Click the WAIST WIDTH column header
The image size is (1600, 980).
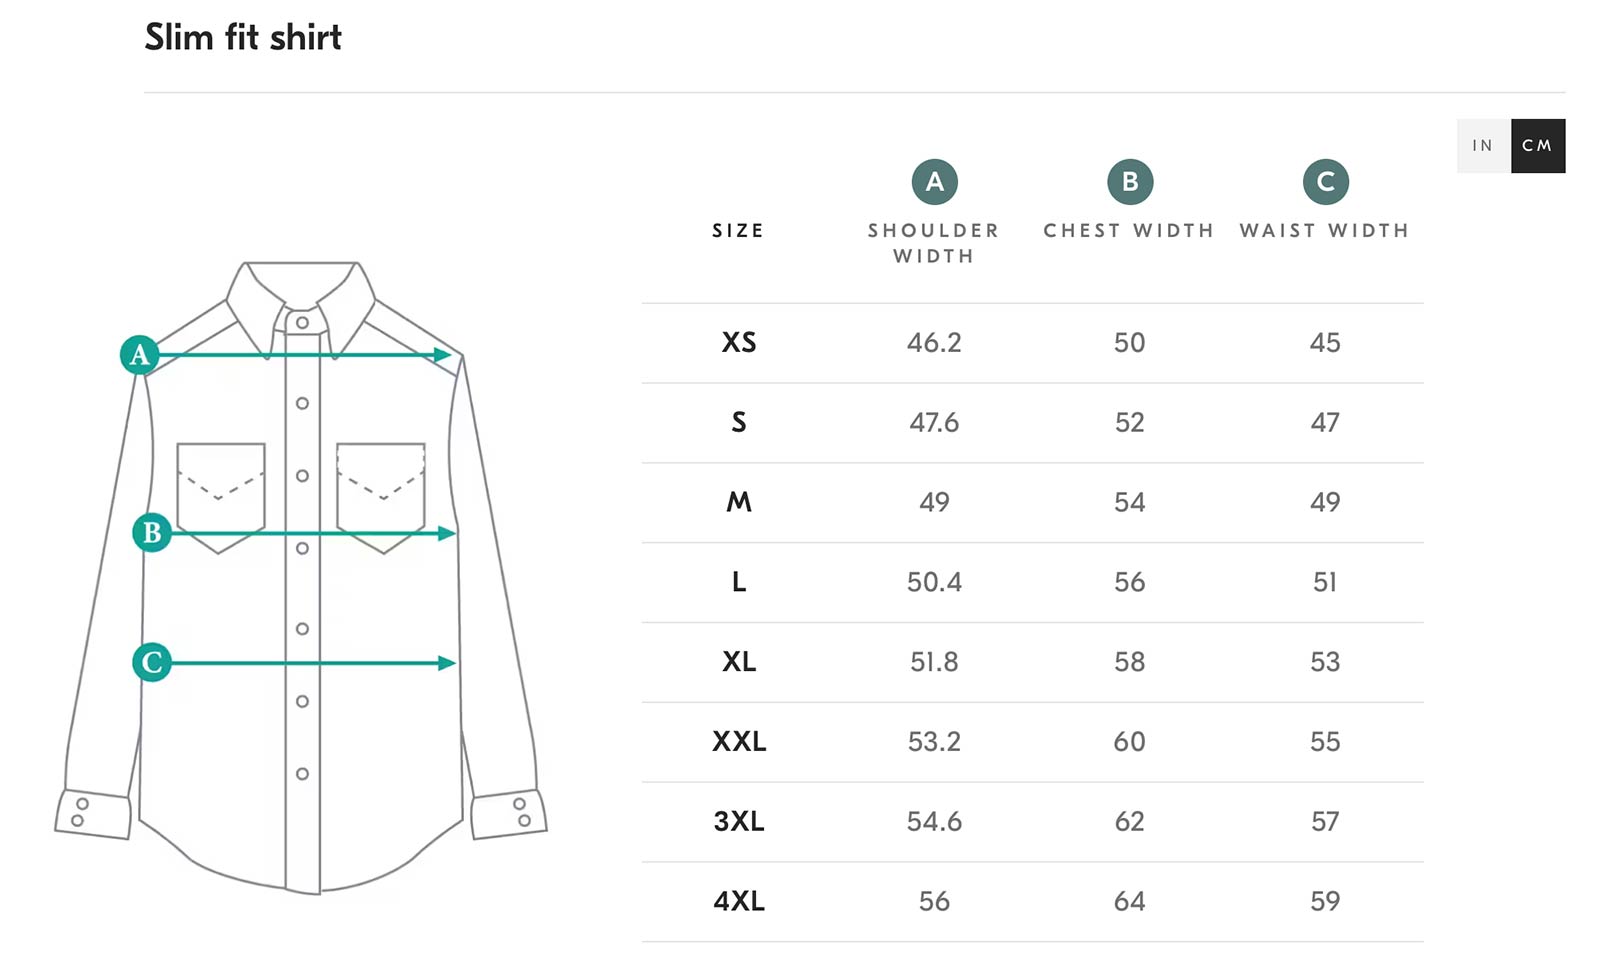coord(1324,231)
